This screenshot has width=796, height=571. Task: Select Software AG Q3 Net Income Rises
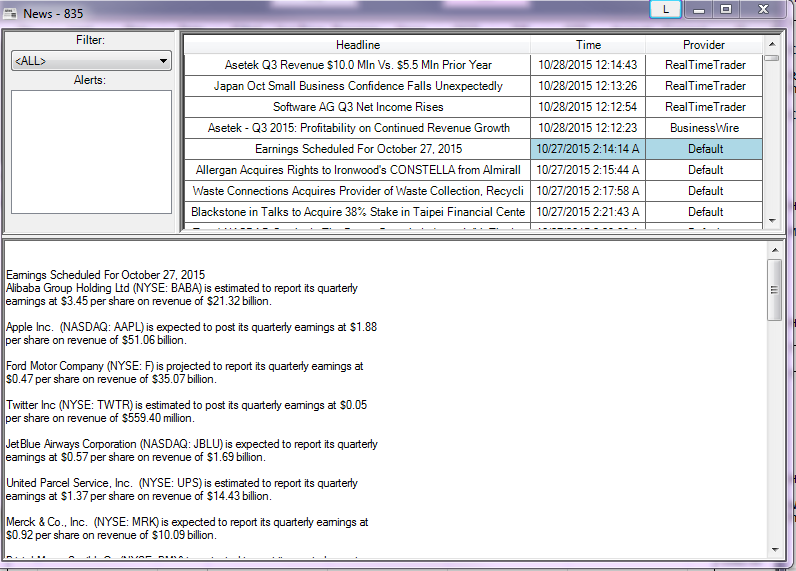[357, 107]
